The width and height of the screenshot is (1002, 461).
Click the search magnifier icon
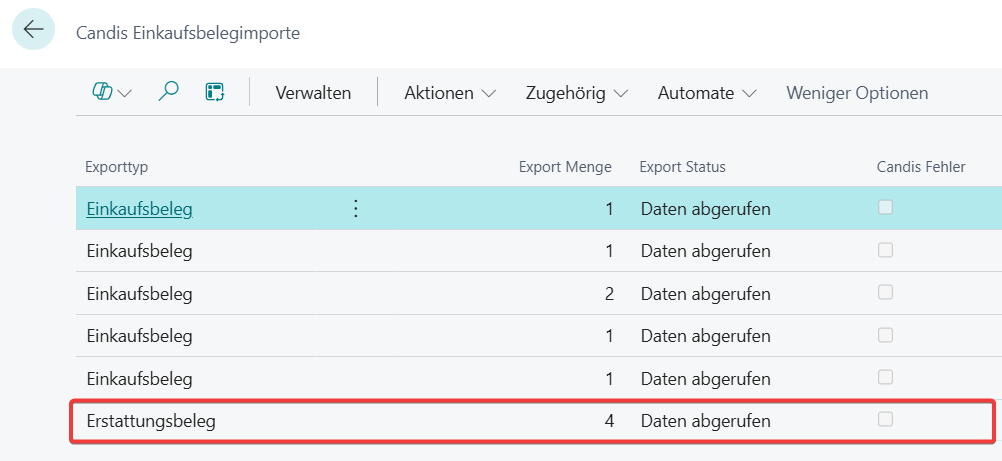pos(169,93)
